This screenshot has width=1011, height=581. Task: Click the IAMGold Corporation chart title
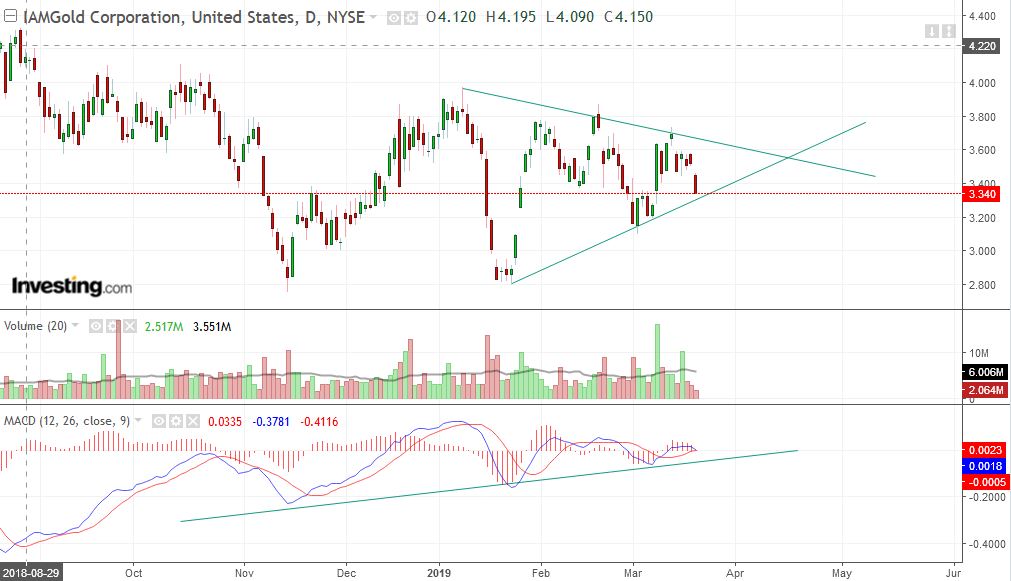pyautogui.click(x=194, y=17)
